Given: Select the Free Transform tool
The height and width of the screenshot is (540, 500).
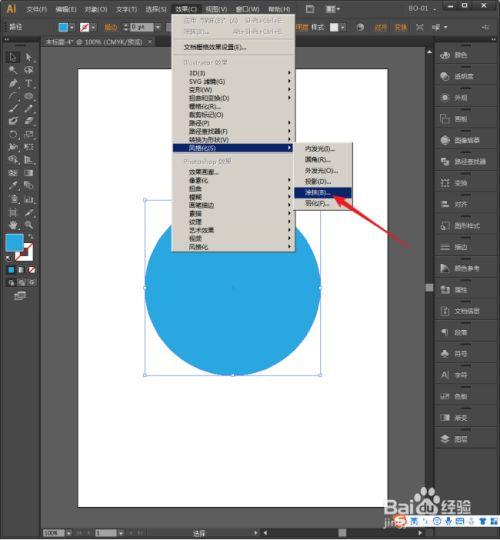Looking at the screenshot, I should [29, 147].
